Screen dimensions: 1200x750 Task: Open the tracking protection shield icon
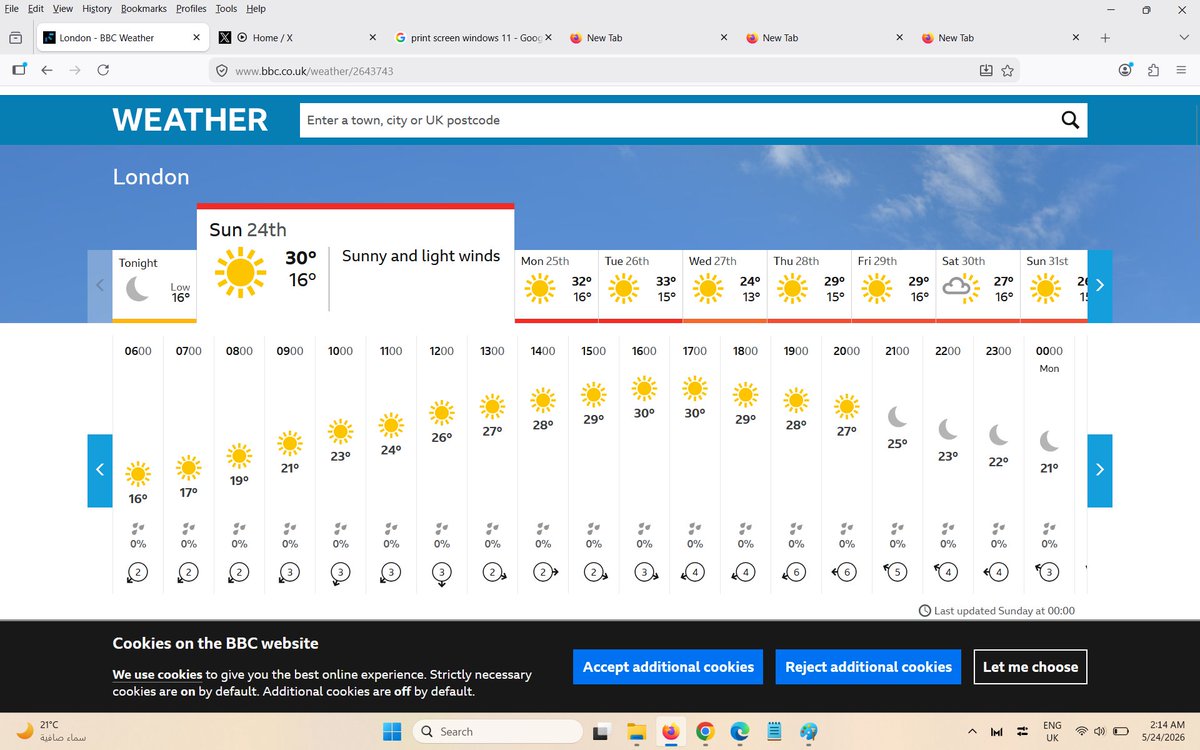pyautogui.click(x=222, y=71)
